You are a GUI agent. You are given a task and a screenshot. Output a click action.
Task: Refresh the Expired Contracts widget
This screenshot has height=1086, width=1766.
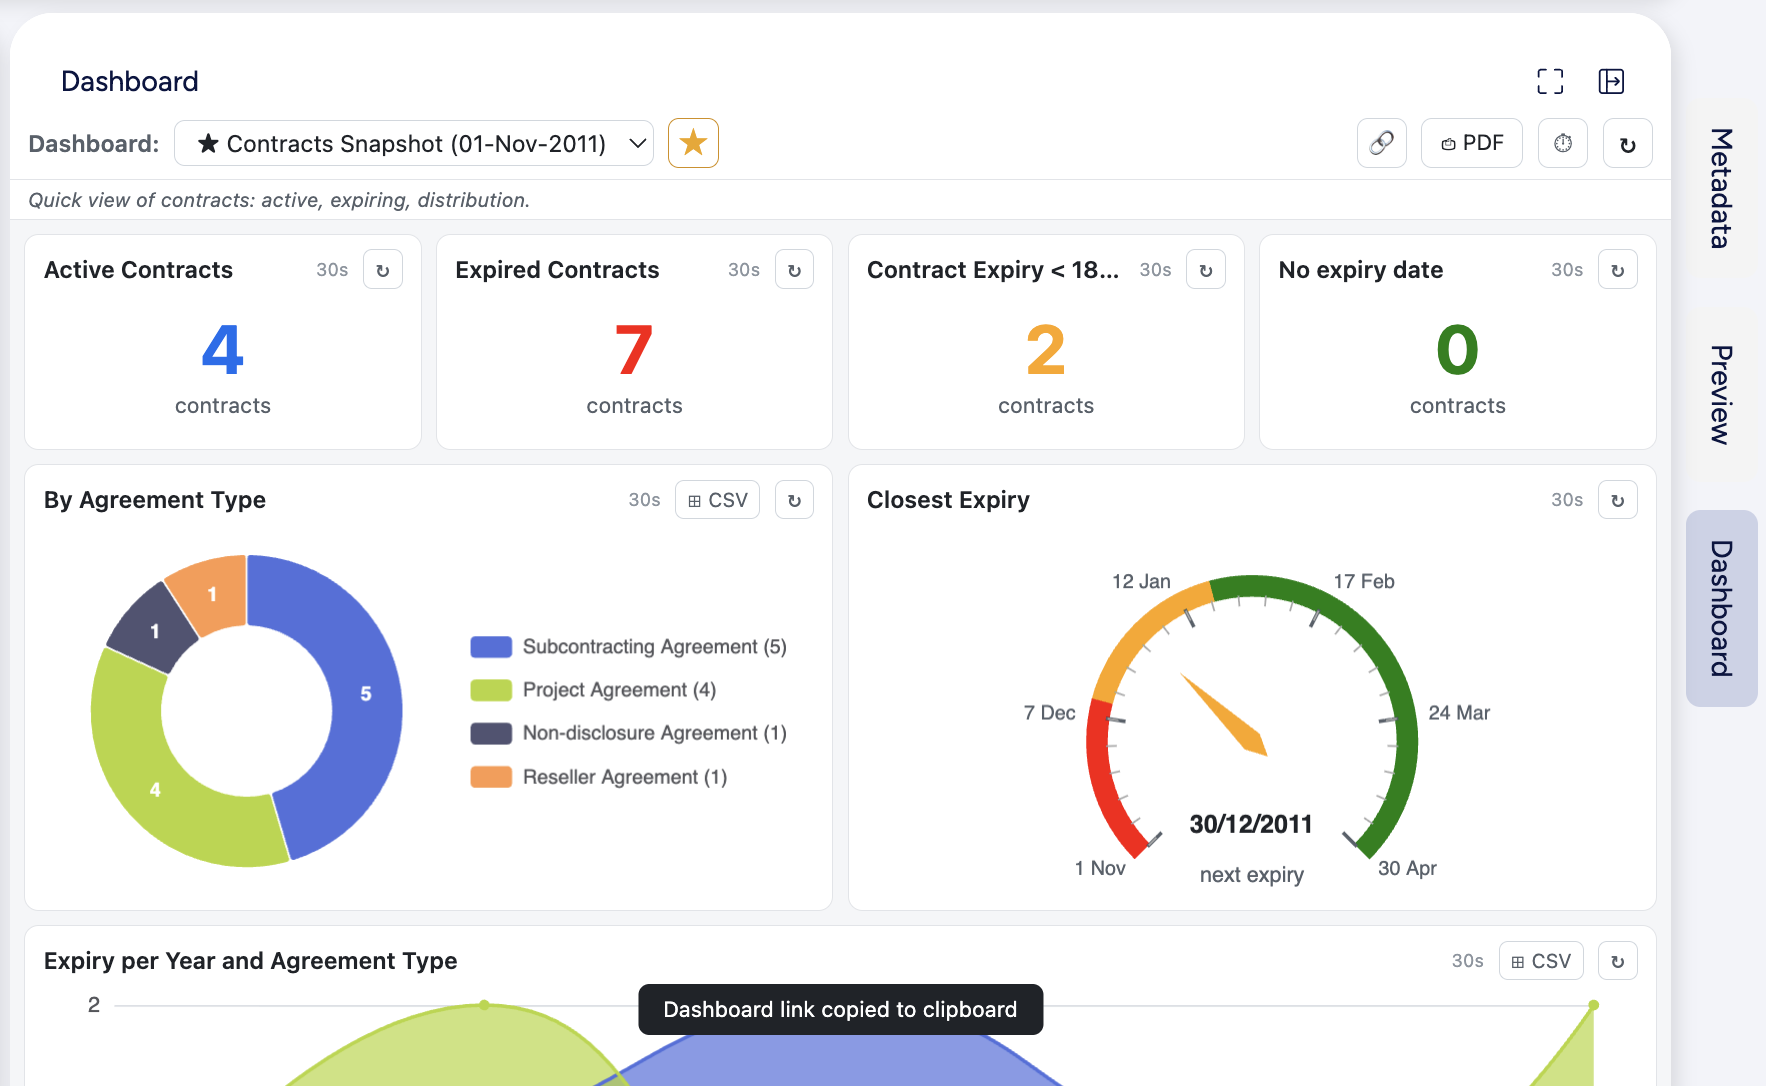click(795, 270)
